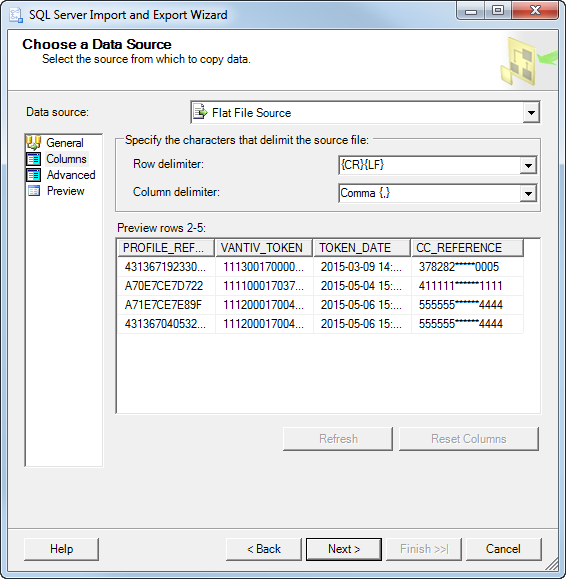Click the General page icon
This screenshot has width=566, height=579.
(x=33, y=143)
